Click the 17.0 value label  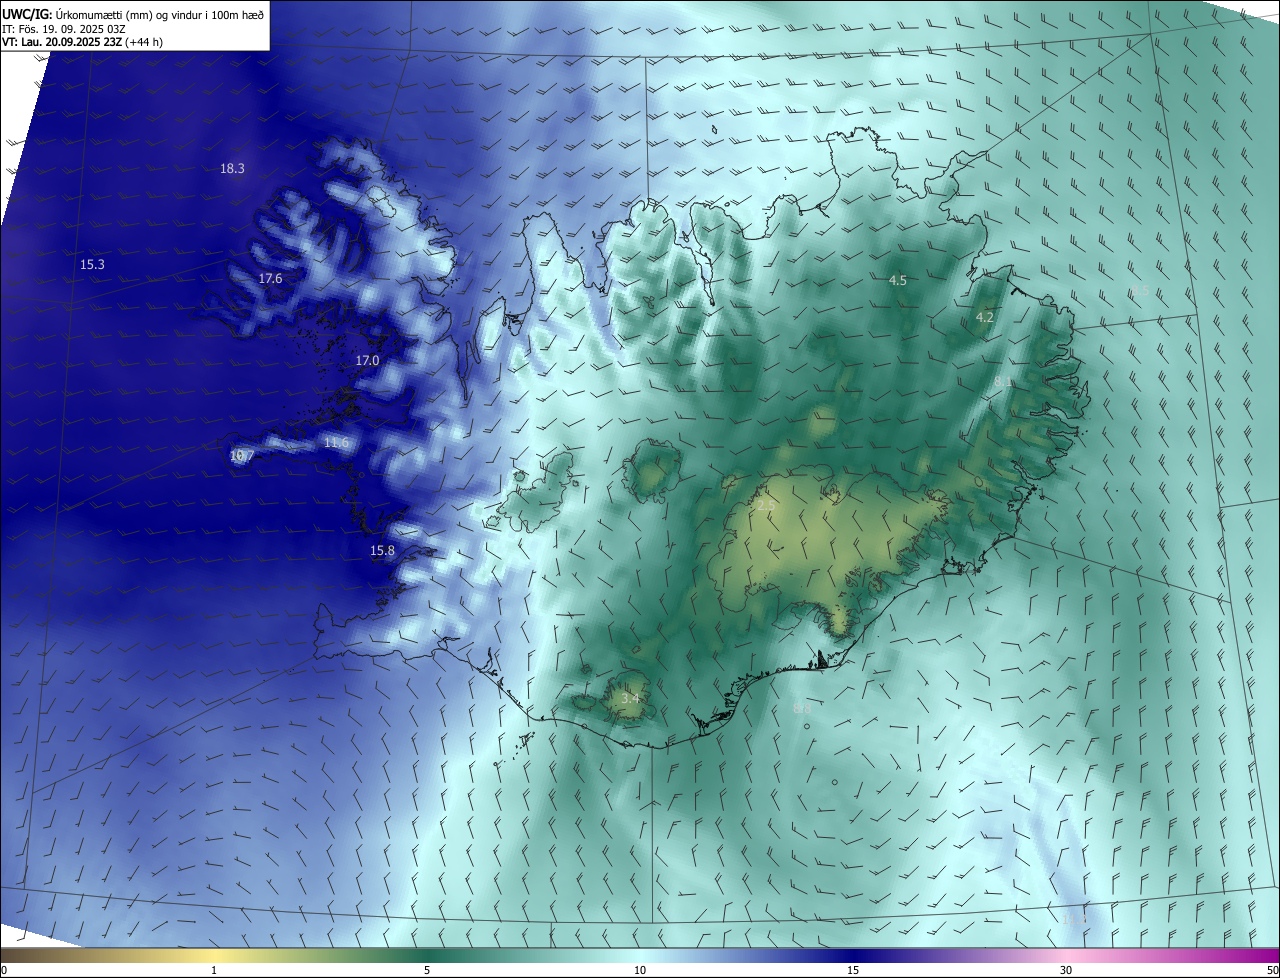point(367,360)
